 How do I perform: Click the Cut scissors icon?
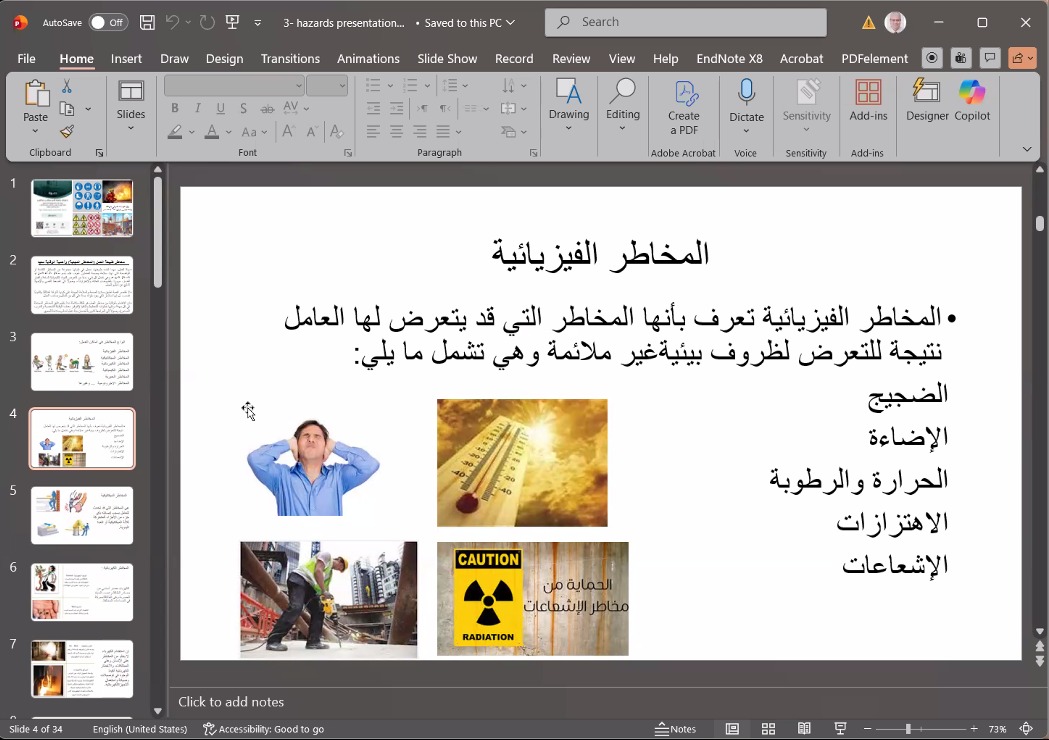[67, 87]
